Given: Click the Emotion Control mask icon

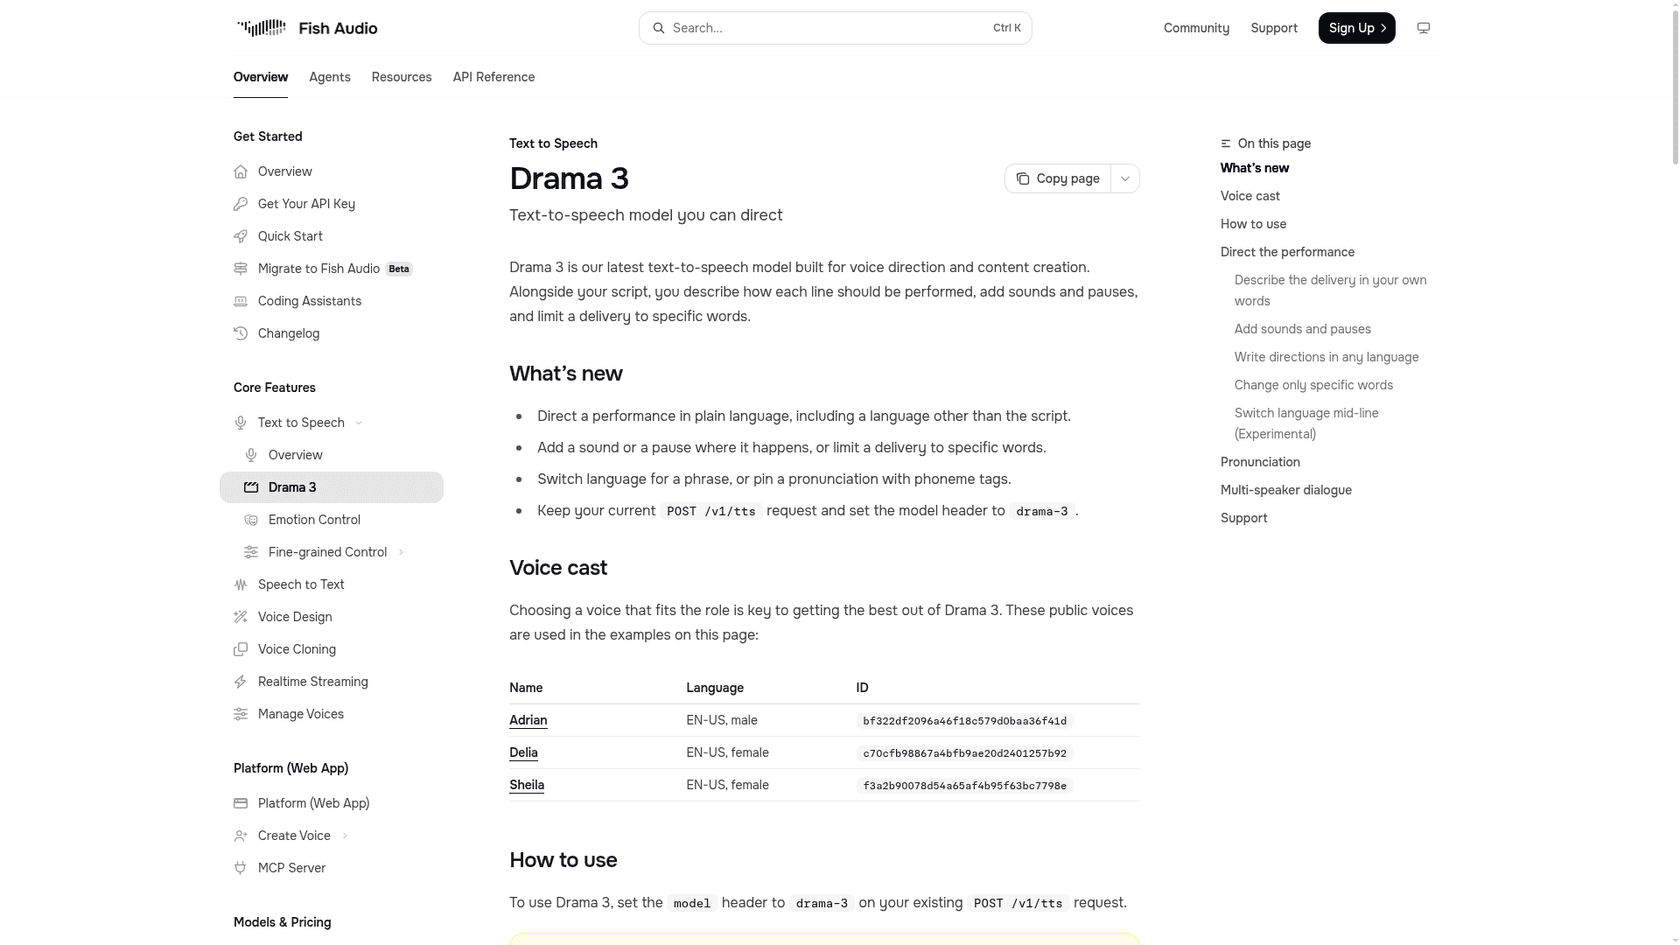Looking at the screenshot, I should click(251, 520).
